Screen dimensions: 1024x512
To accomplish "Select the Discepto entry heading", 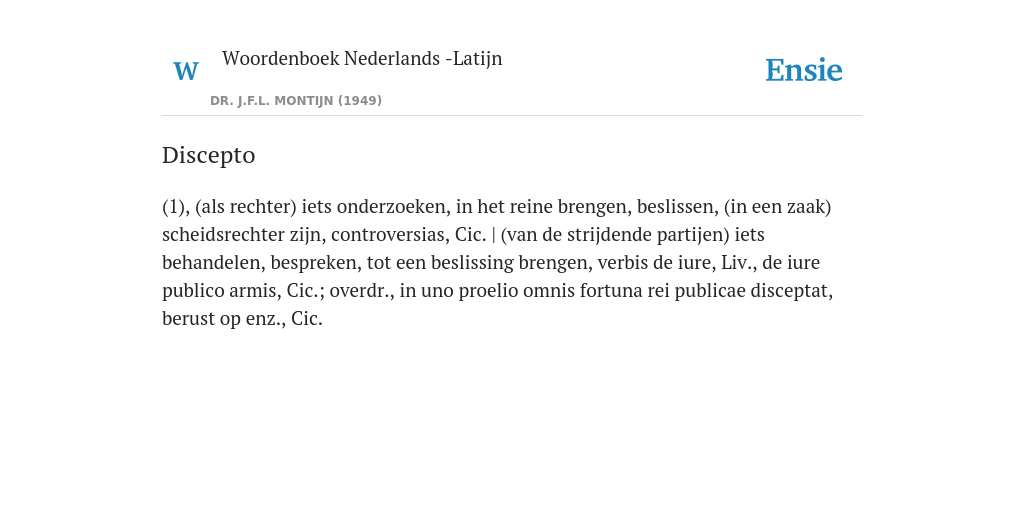I will coord(208,155).
